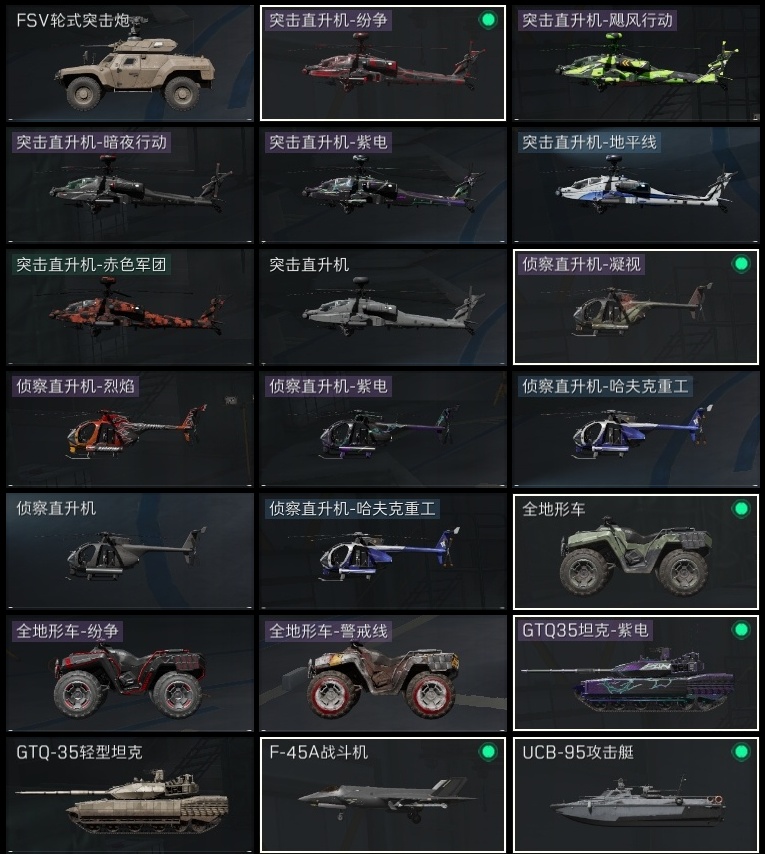Choose the 突击直升机-赤色军团 red skin
Screen dimensions: 765x854
(130, 307)
